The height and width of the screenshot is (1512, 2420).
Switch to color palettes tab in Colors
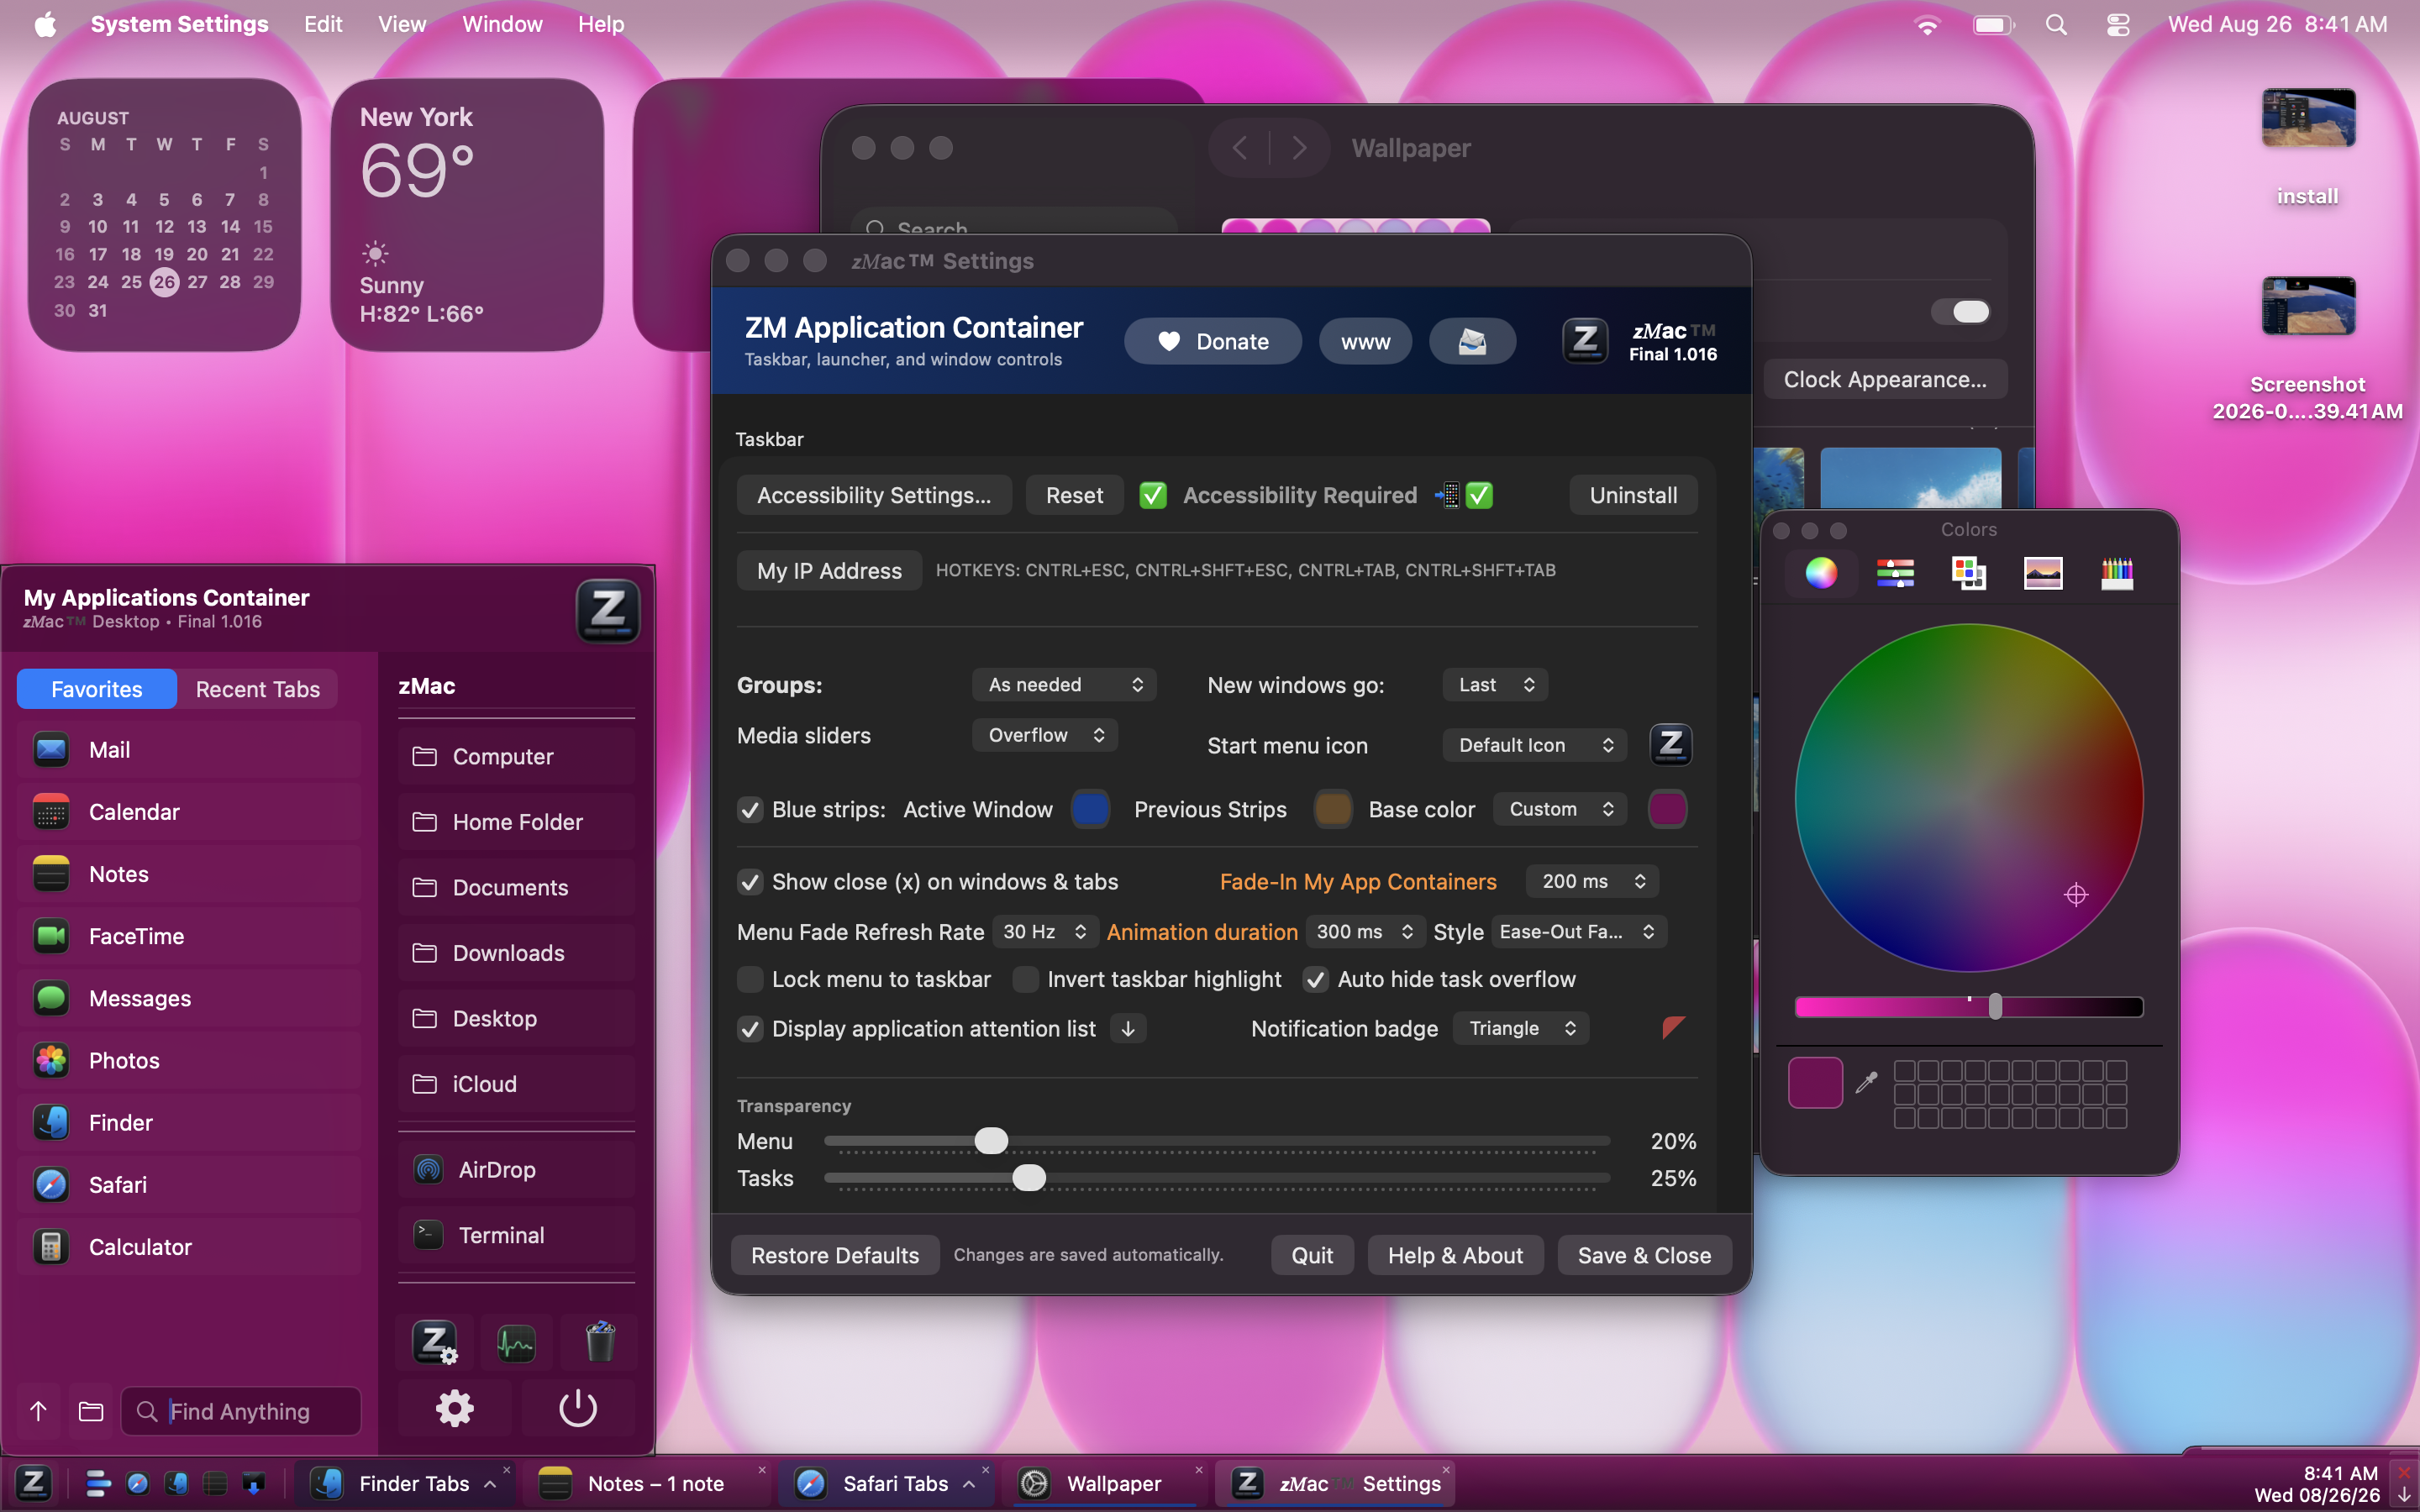tap(1969, 573)
